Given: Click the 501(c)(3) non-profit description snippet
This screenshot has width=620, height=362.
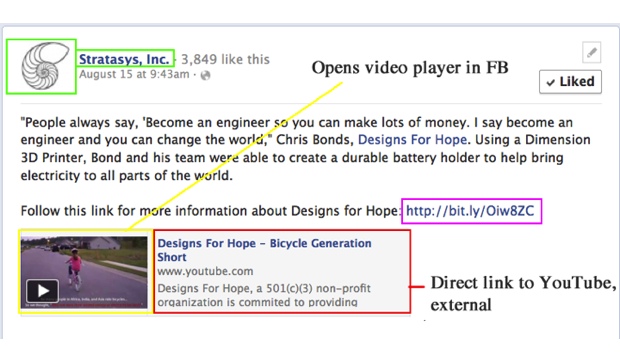Looking at the screenshot, I should pos(264,295).
